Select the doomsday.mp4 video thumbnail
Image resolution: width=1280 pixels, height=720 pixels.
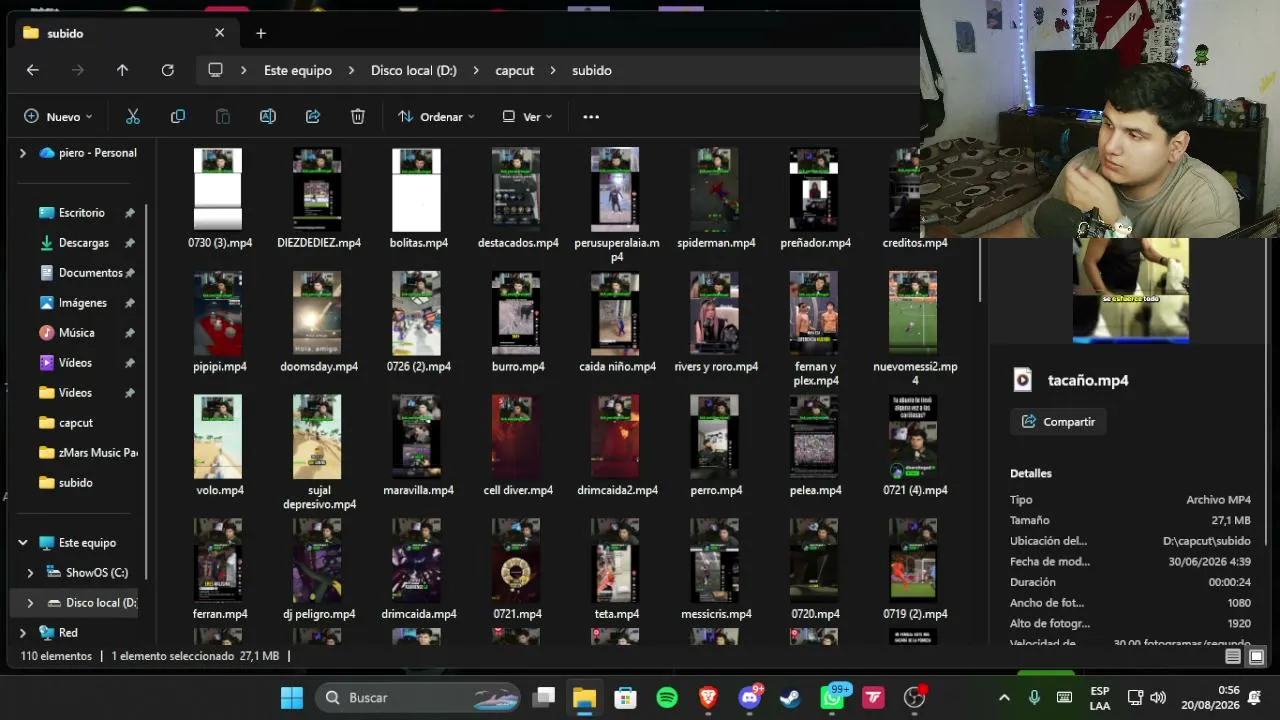(x=317, y=313)
